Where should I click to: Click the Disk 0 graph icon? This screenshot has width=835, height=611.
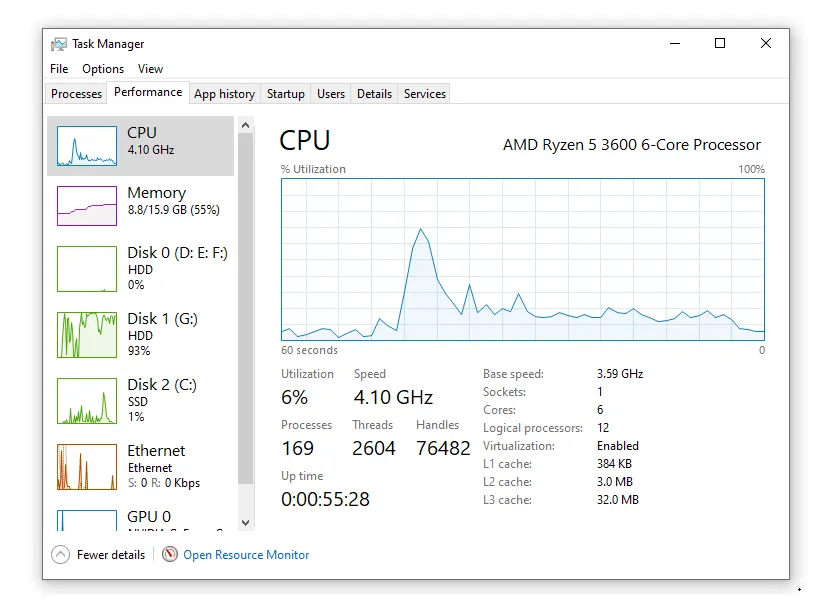[x=87, y=268]
